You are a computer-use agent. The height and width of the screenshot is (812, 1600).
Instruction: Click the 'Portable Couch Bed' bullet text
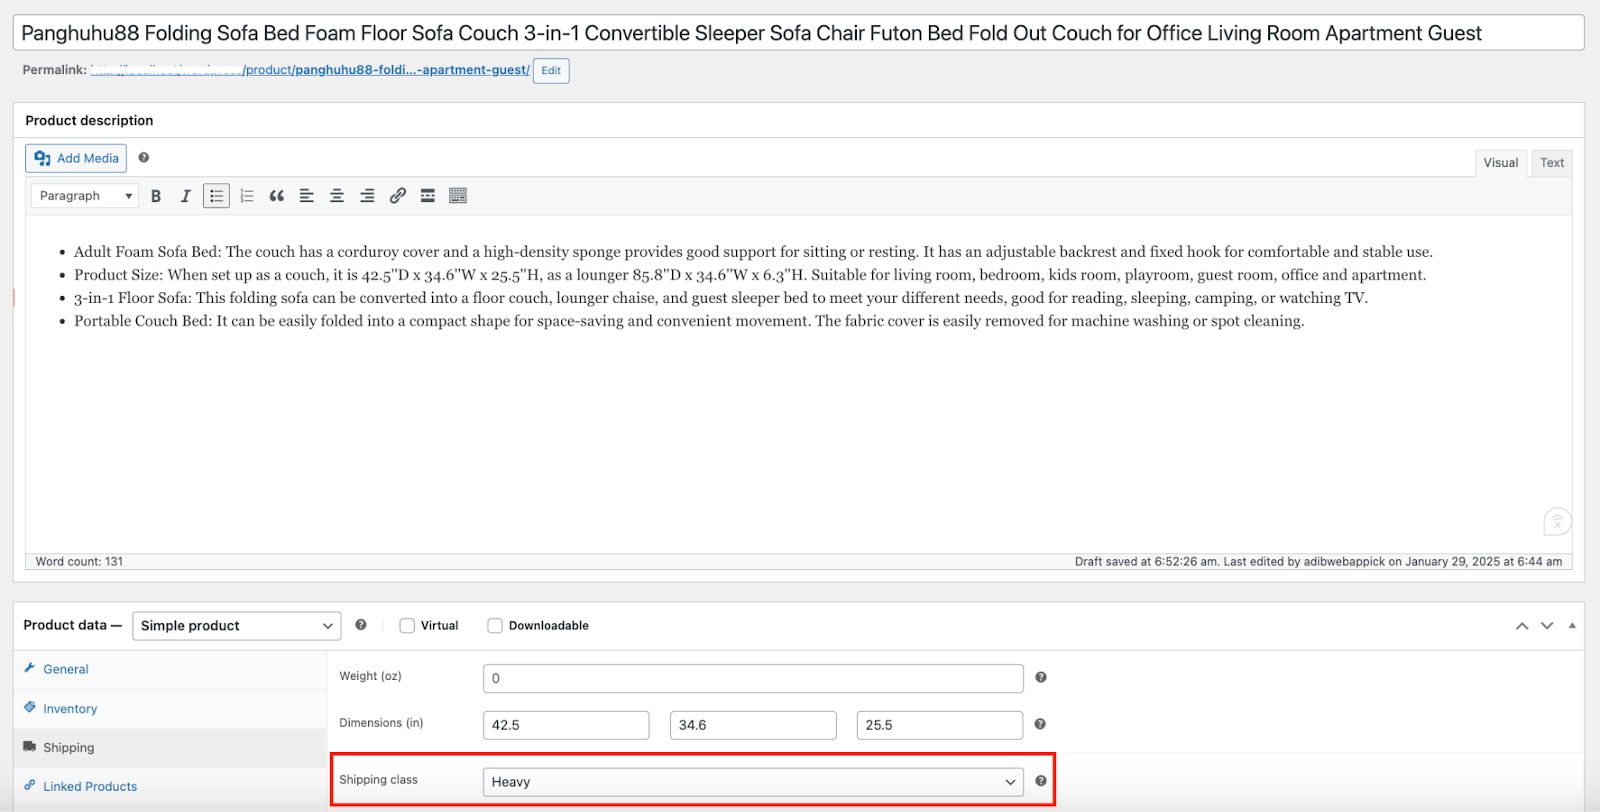[x=689, y=321]
